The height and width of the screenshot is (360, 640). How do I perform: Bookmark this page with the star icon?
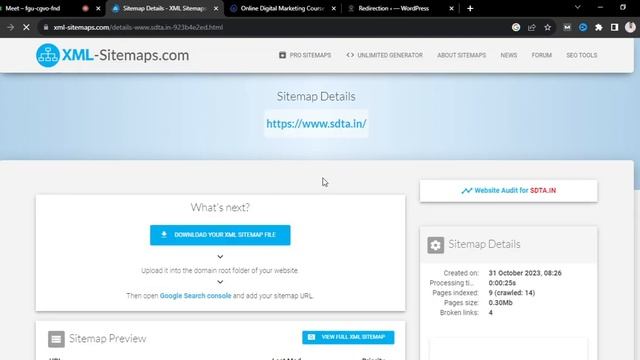547,27
